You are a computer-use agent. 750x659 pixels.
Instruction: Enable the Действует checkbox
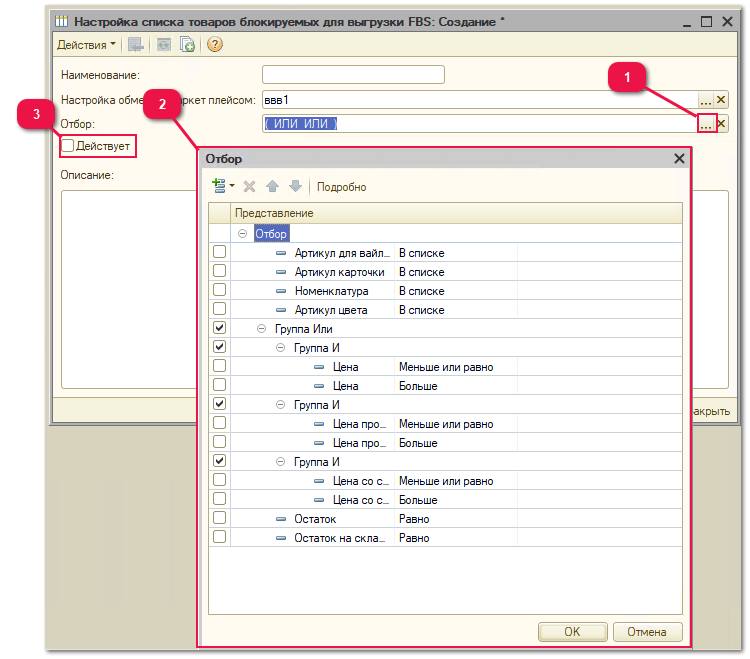click(67, 145)
